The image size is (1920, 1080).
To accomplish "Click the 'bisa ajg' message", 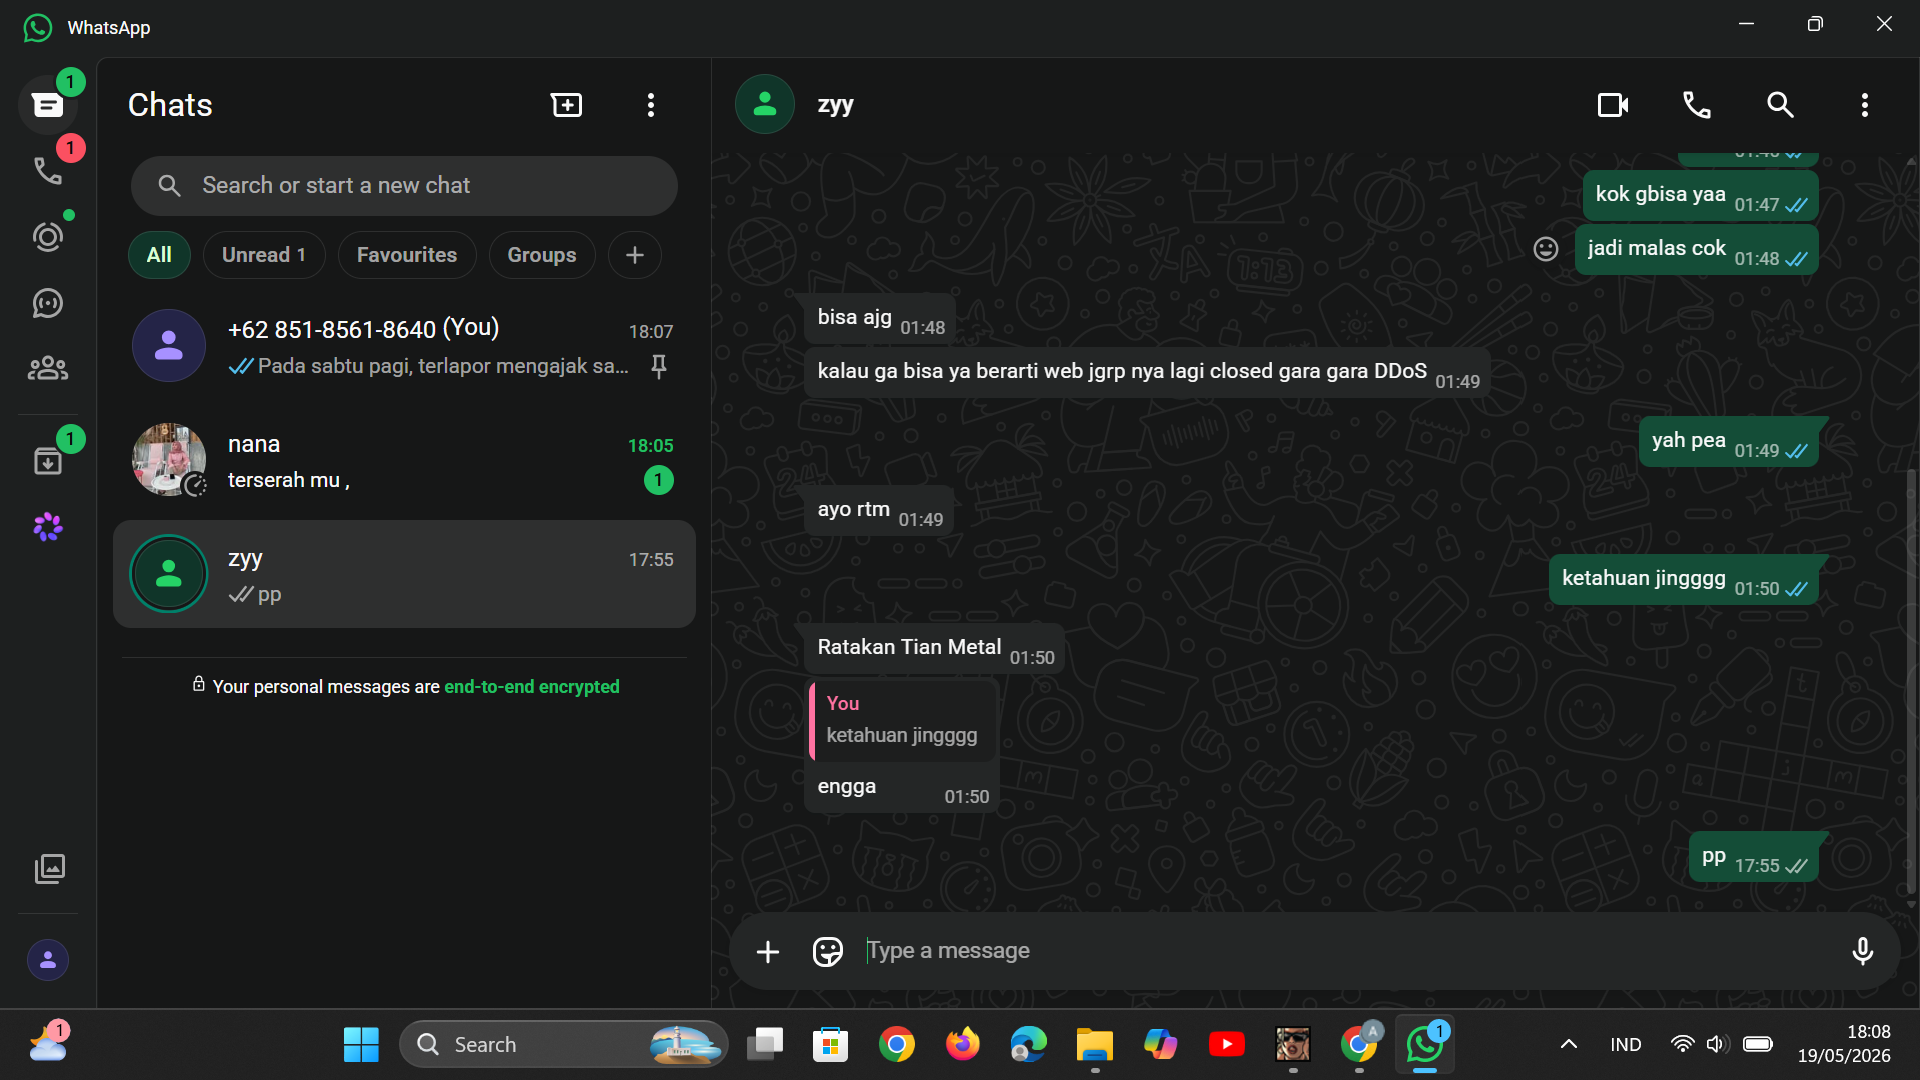I will (x=880, y=319).
